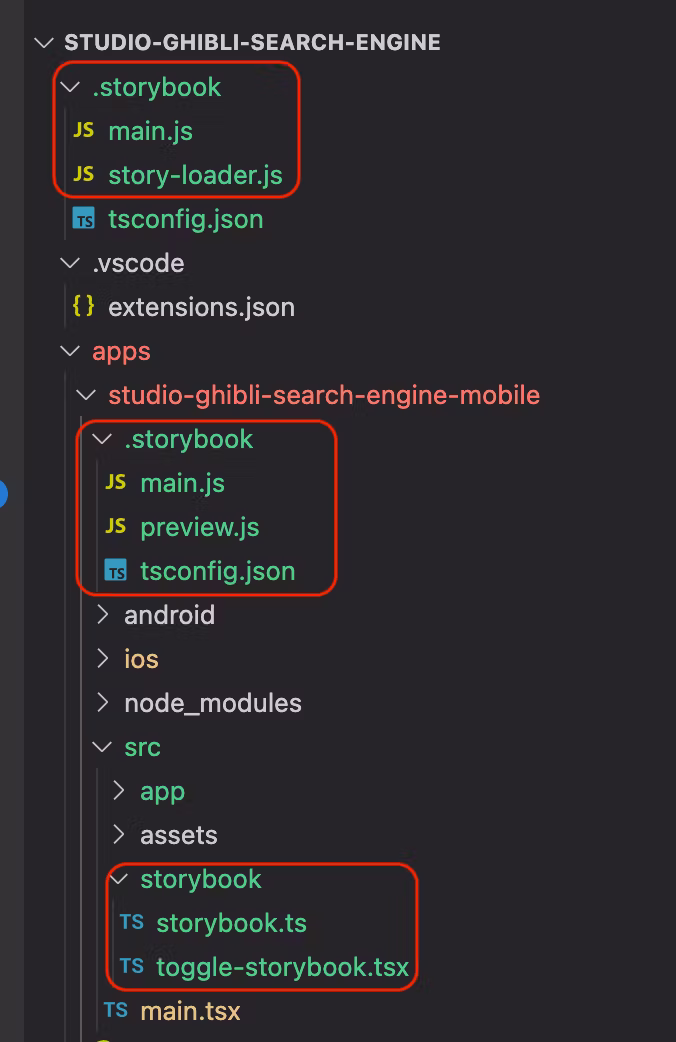The height and width of the screenshot is (1042, 676).
Task: Open the blue badge at left edge
Action: pos(3,493)
